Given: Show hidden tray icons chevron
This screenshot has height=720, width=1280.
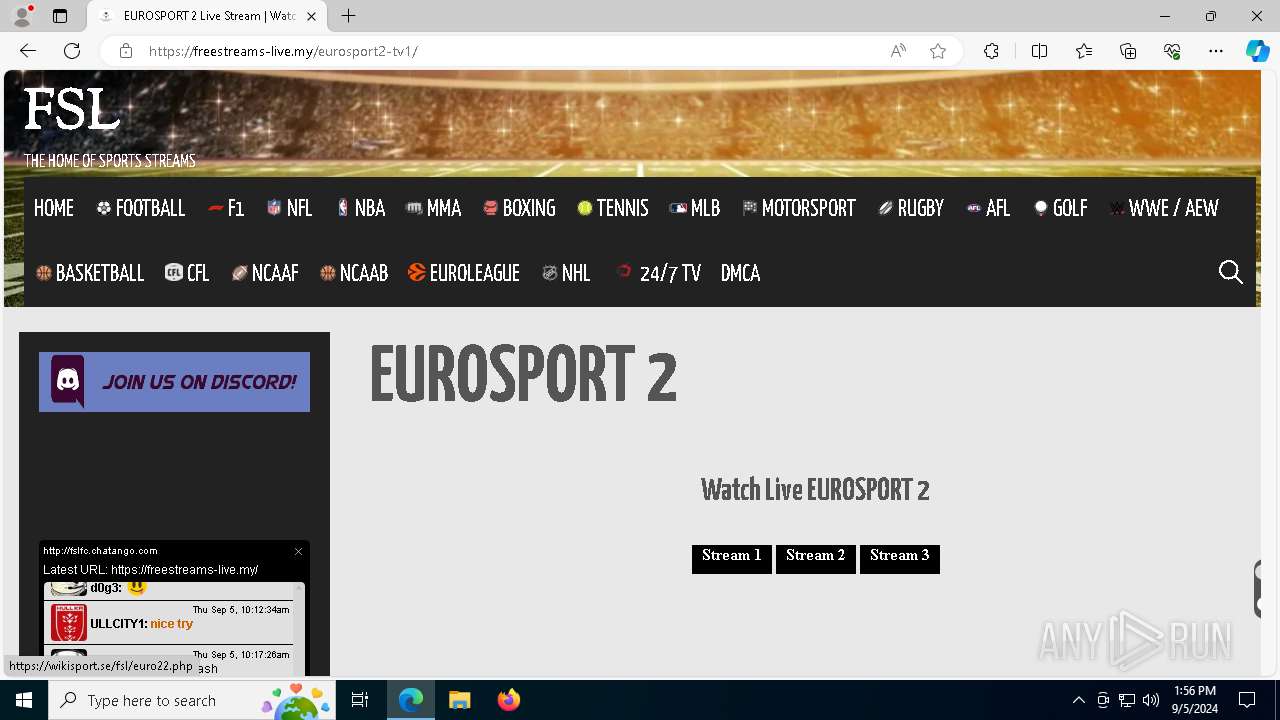Looking at the screenshot, I should (x=1078, y=700).
